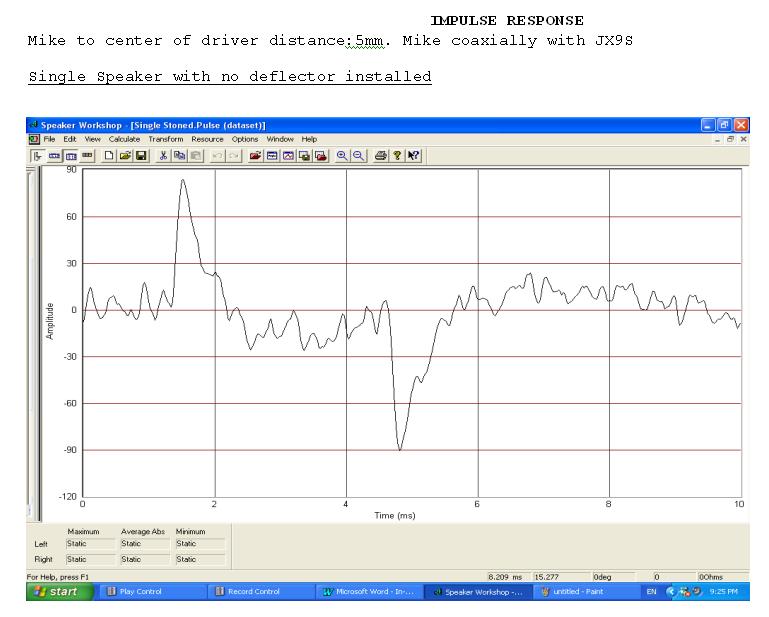Viewport: 769px width, 617px height.
Task: Click the chart window icon in the toolbar
Action: (288, 156)
